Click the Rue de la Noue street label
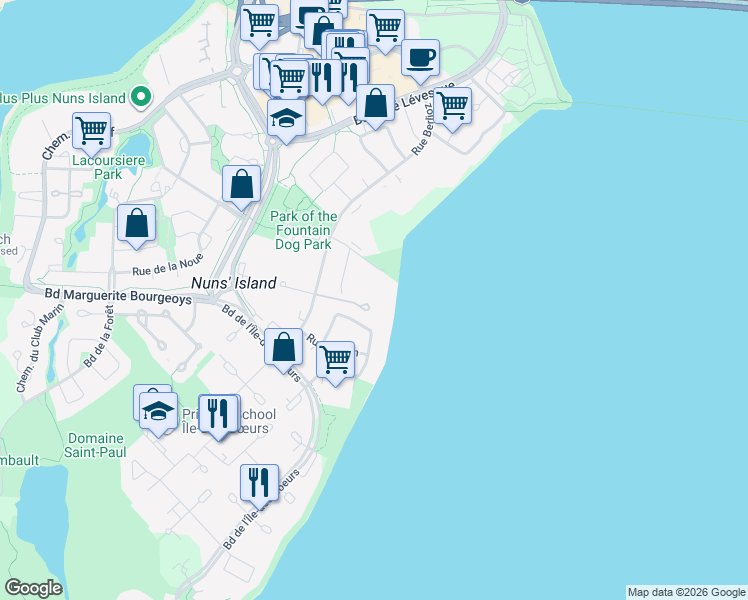Image resolution: width=748 pixels, height=600 pixels. coord(167,265)
